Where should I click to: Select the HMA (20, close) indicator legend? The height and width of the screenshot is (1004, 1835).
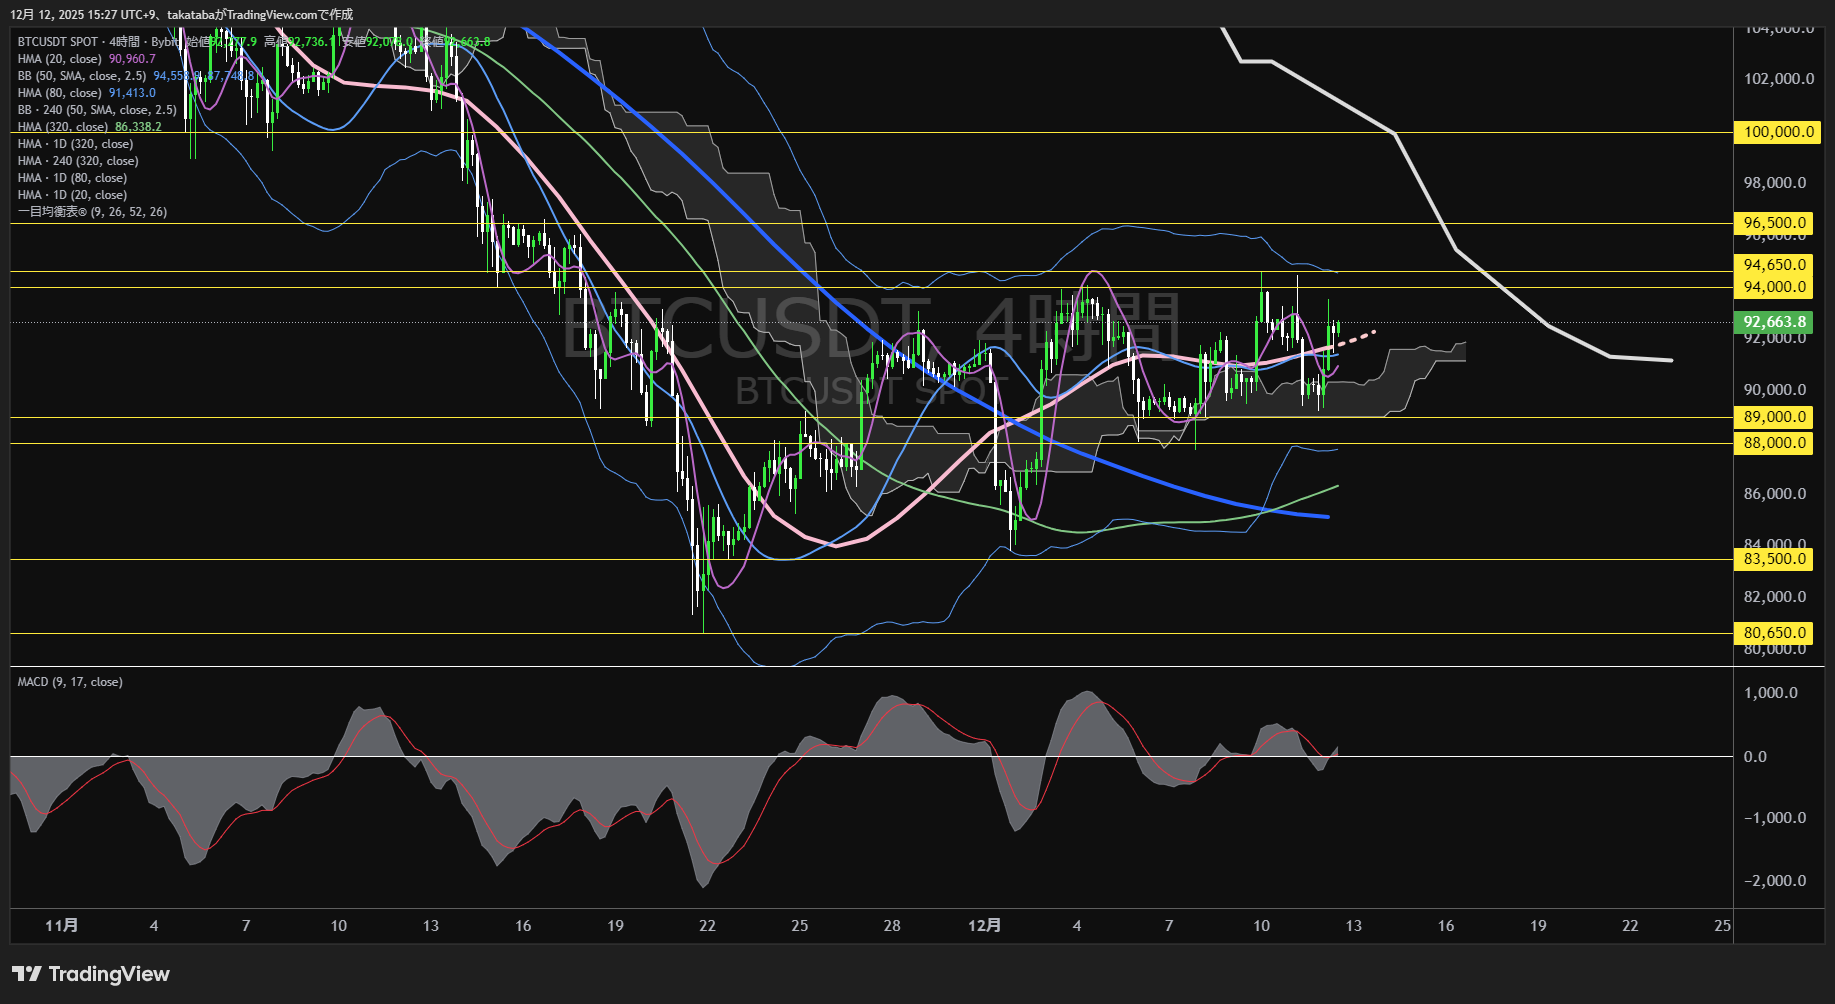[x=60, y=59]
